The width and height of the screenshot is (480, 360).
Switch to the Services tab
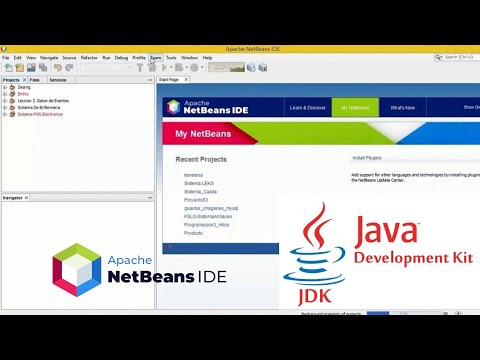coord(58,80)
